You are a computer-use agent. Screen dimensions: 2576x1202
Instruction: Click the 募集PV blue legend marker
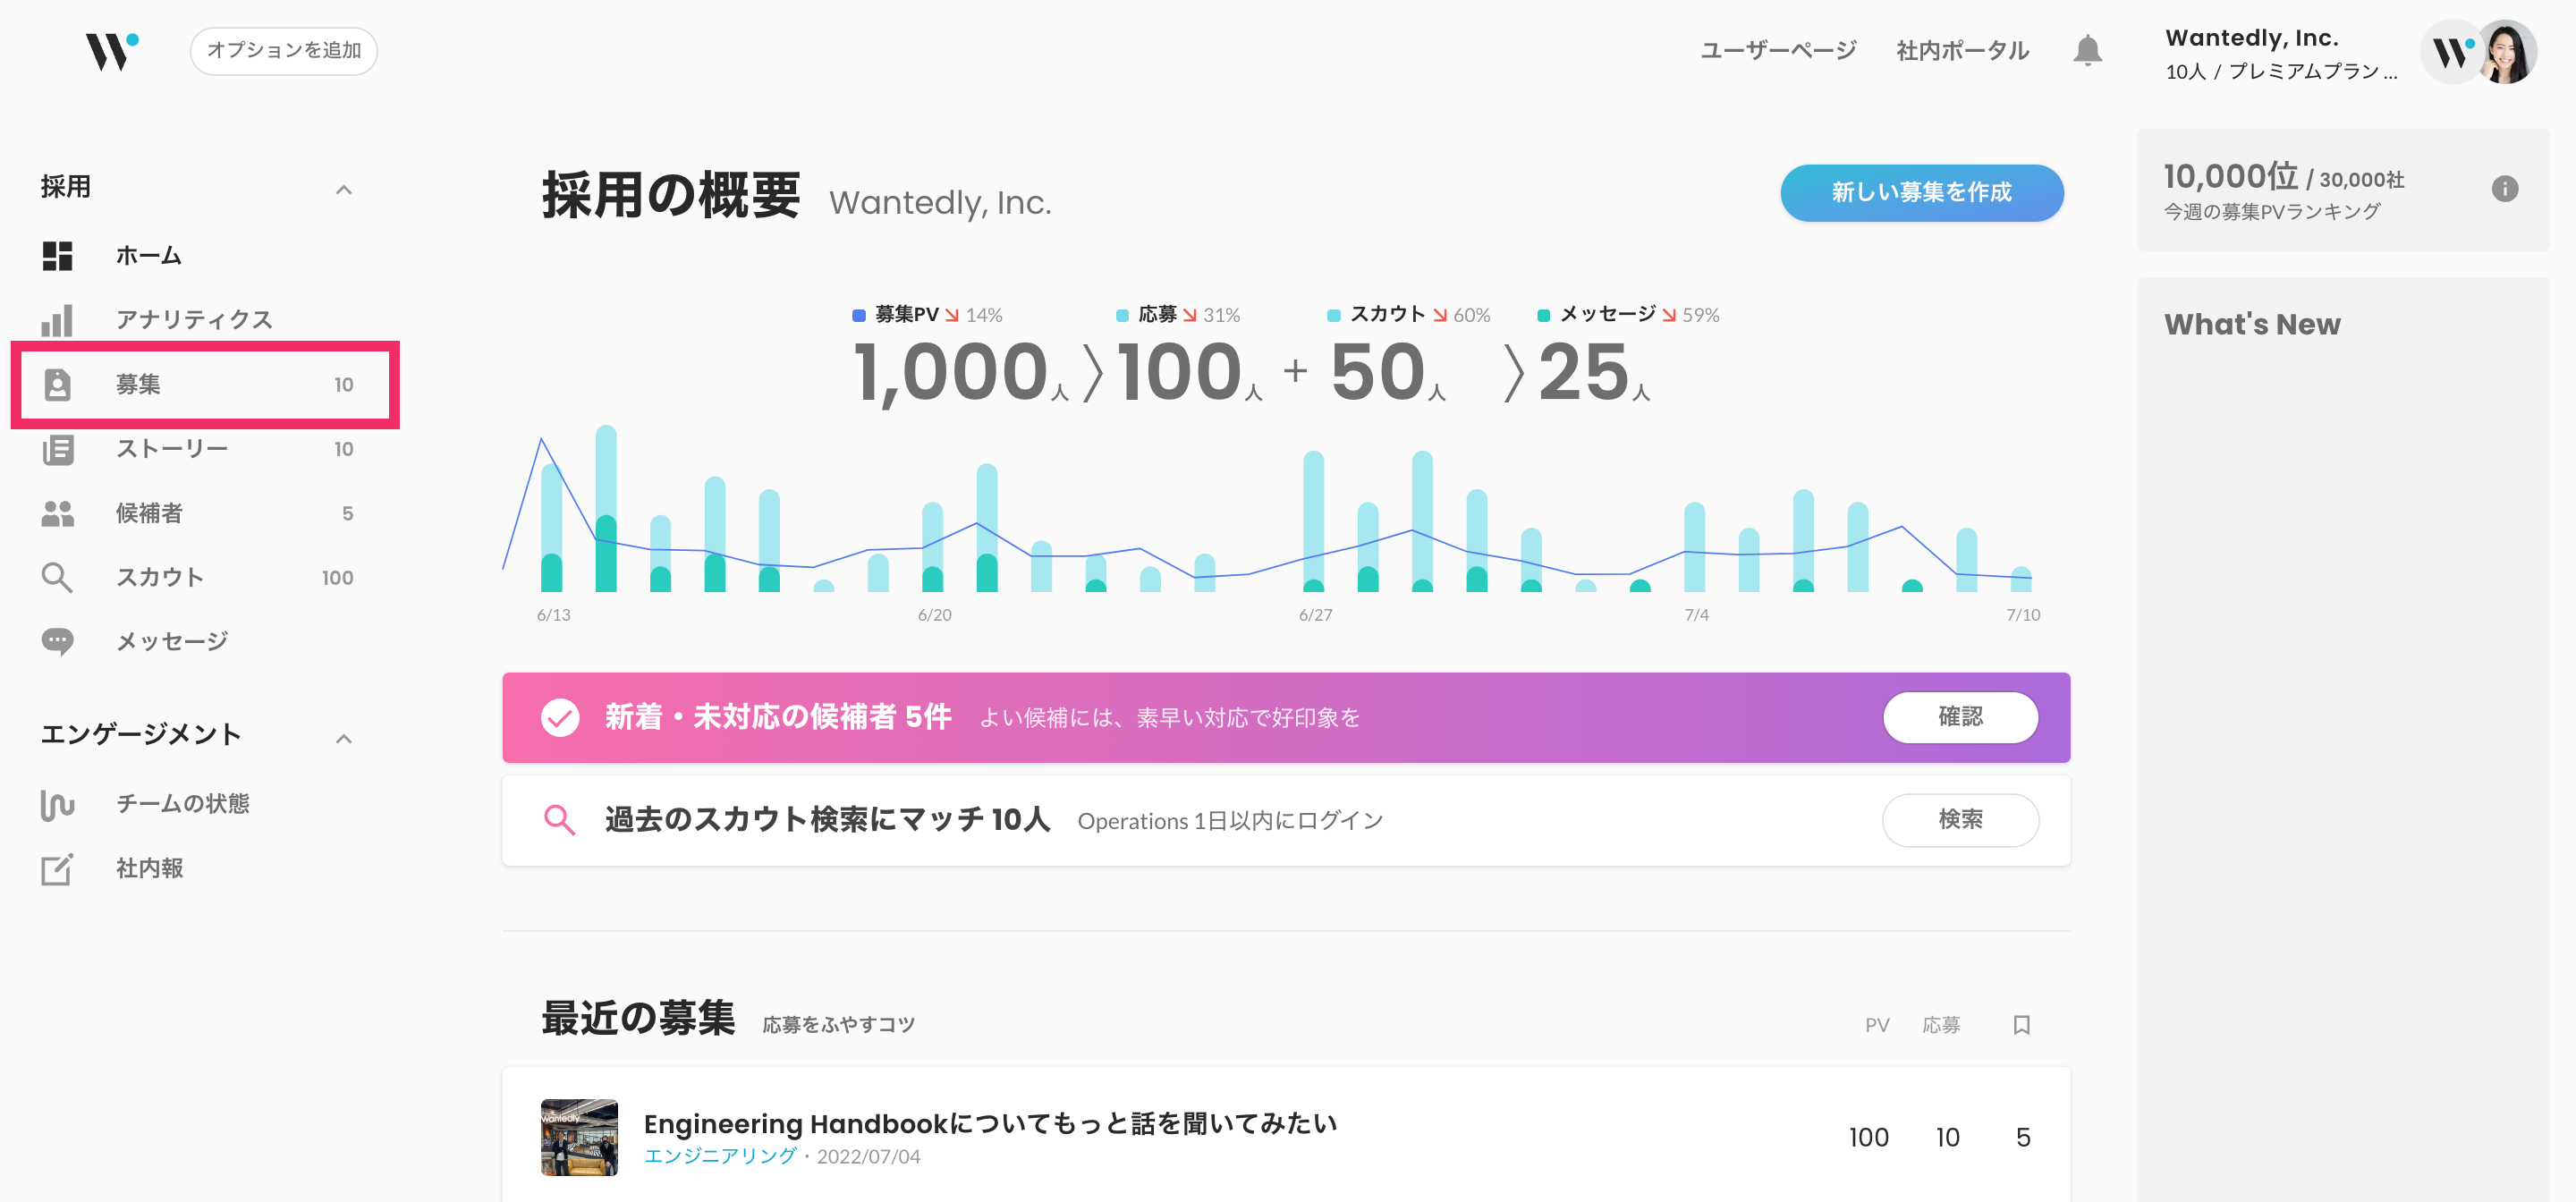(x=858, y=315)
